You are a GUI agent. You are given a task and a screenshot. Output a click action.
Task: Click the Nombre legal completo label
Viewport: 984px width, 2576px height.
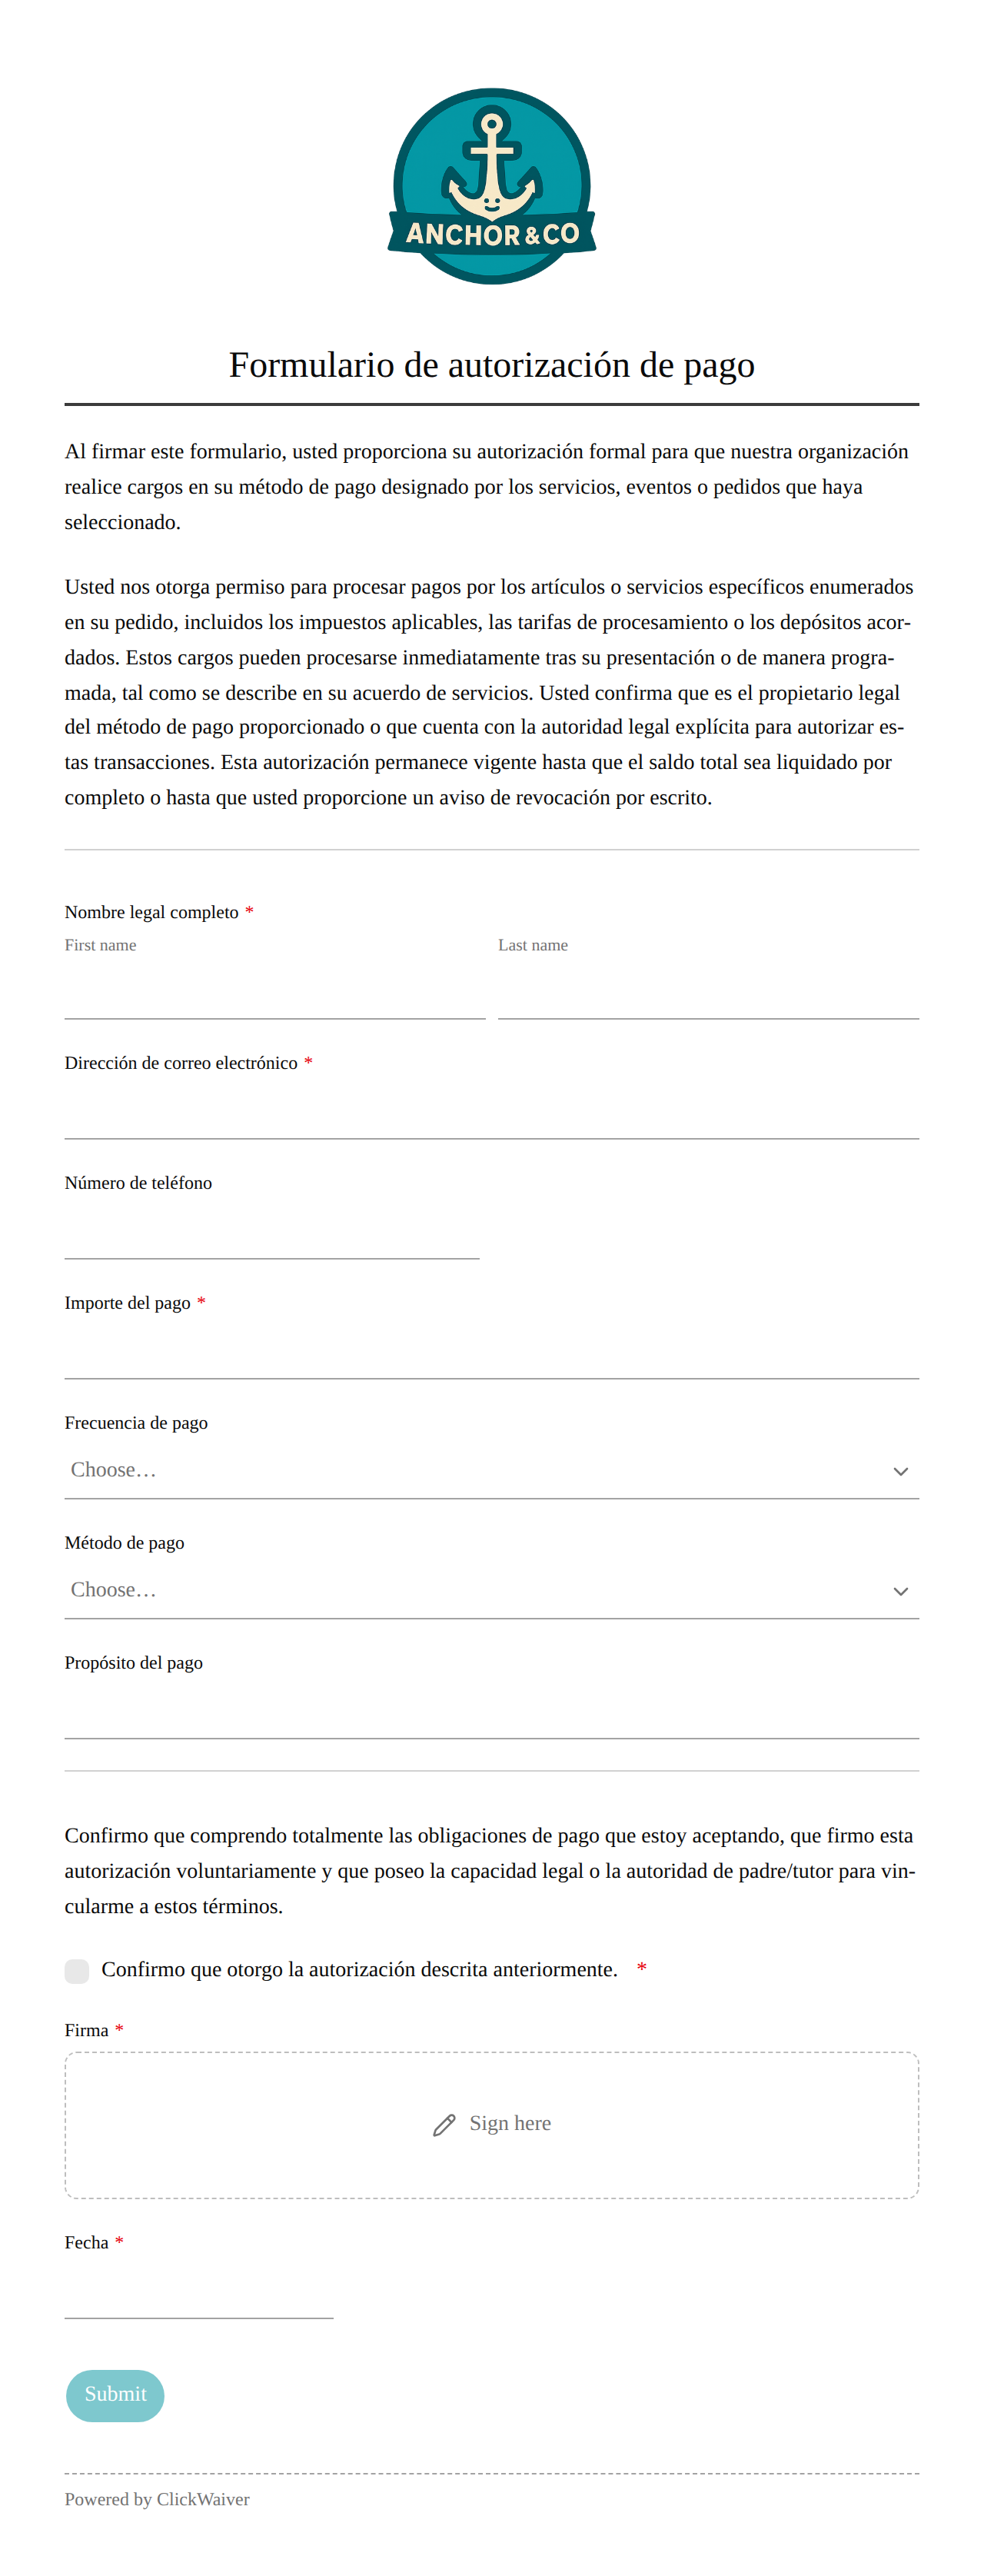(x=152, y=912)
